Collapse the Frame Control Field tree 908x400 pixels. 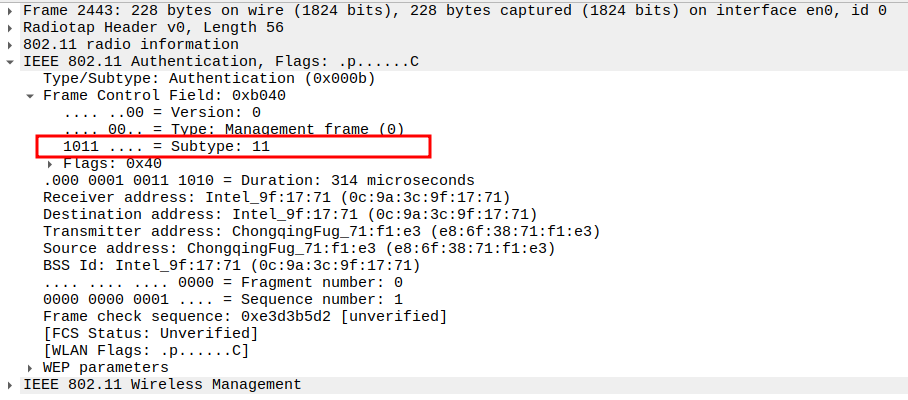click(31, 96)
